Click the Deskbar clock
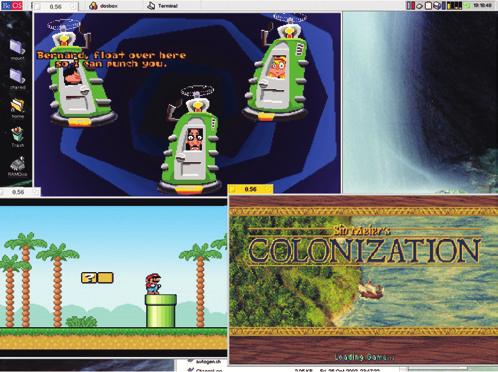 tap(482, 6)
